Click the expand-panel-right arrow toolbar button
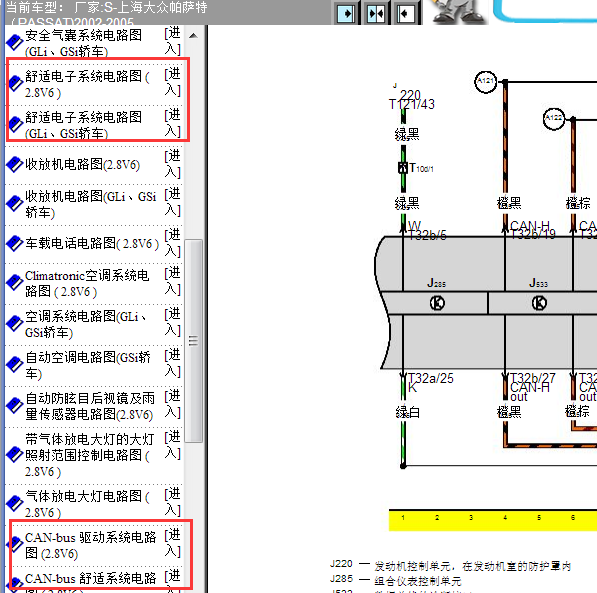Viewport: 597px width, 593px height. point(346,14)
